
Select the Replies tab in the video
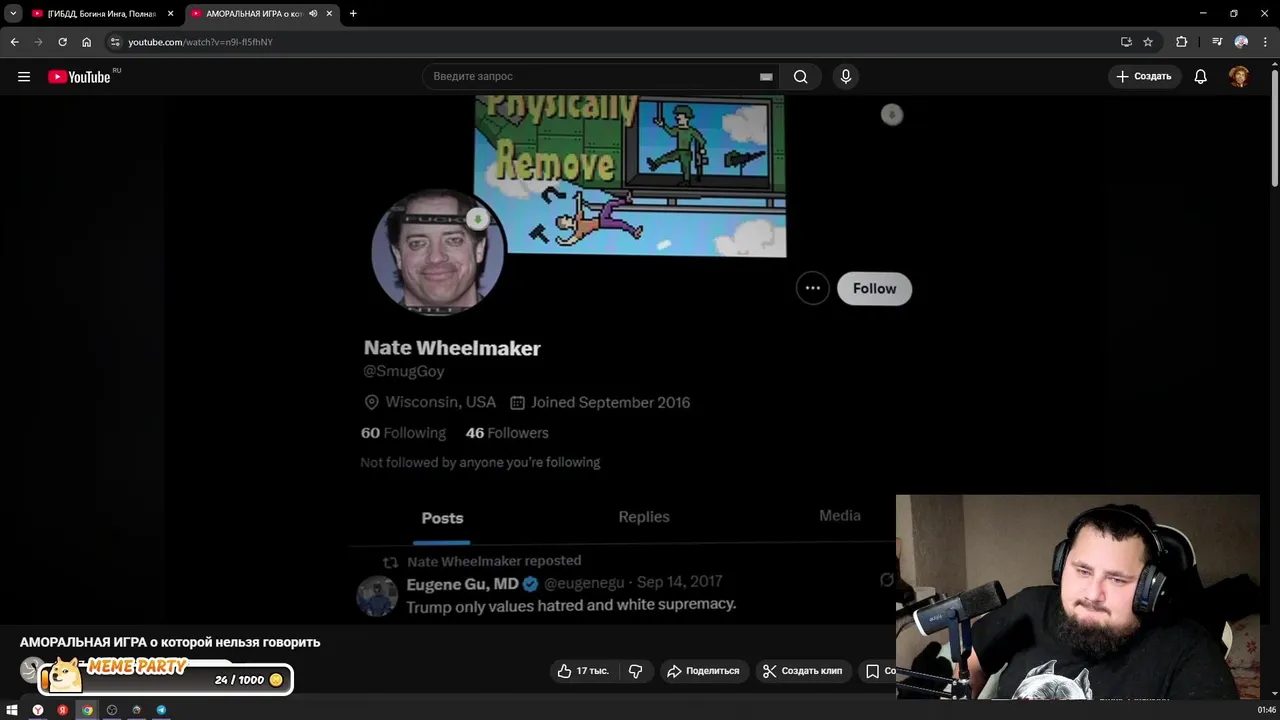pyautogui.click(x=644, y=517)
